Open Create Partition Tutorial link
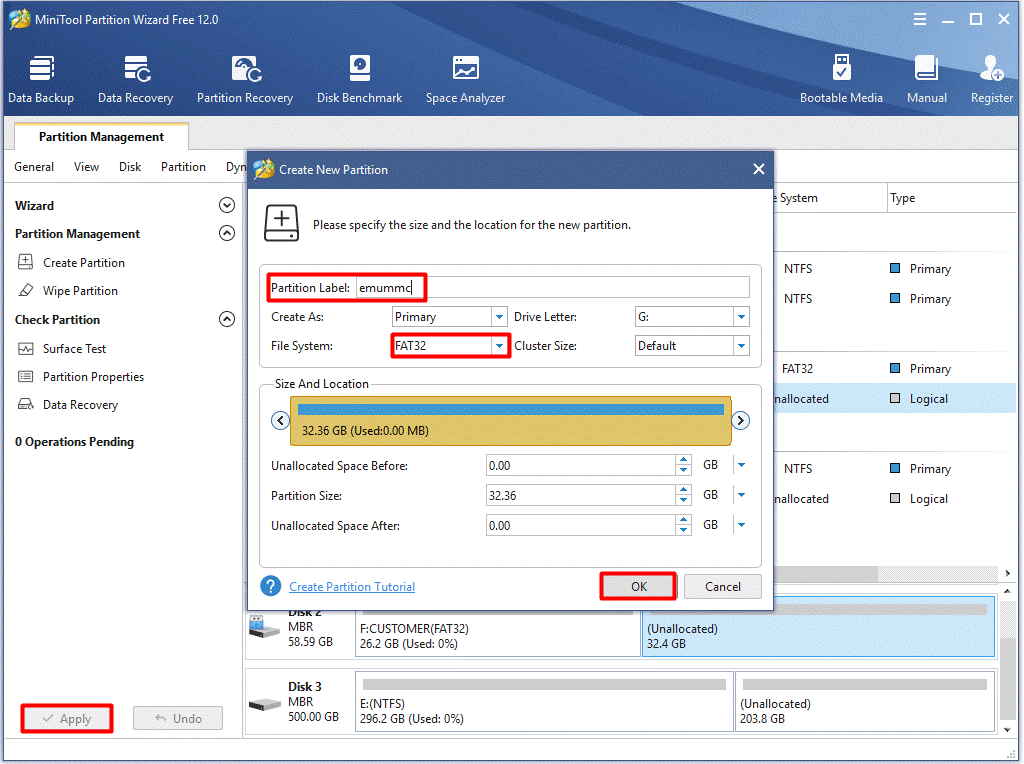Image resolution: width=1024 pixels, height=764 pixels. (x=352, y=587)
